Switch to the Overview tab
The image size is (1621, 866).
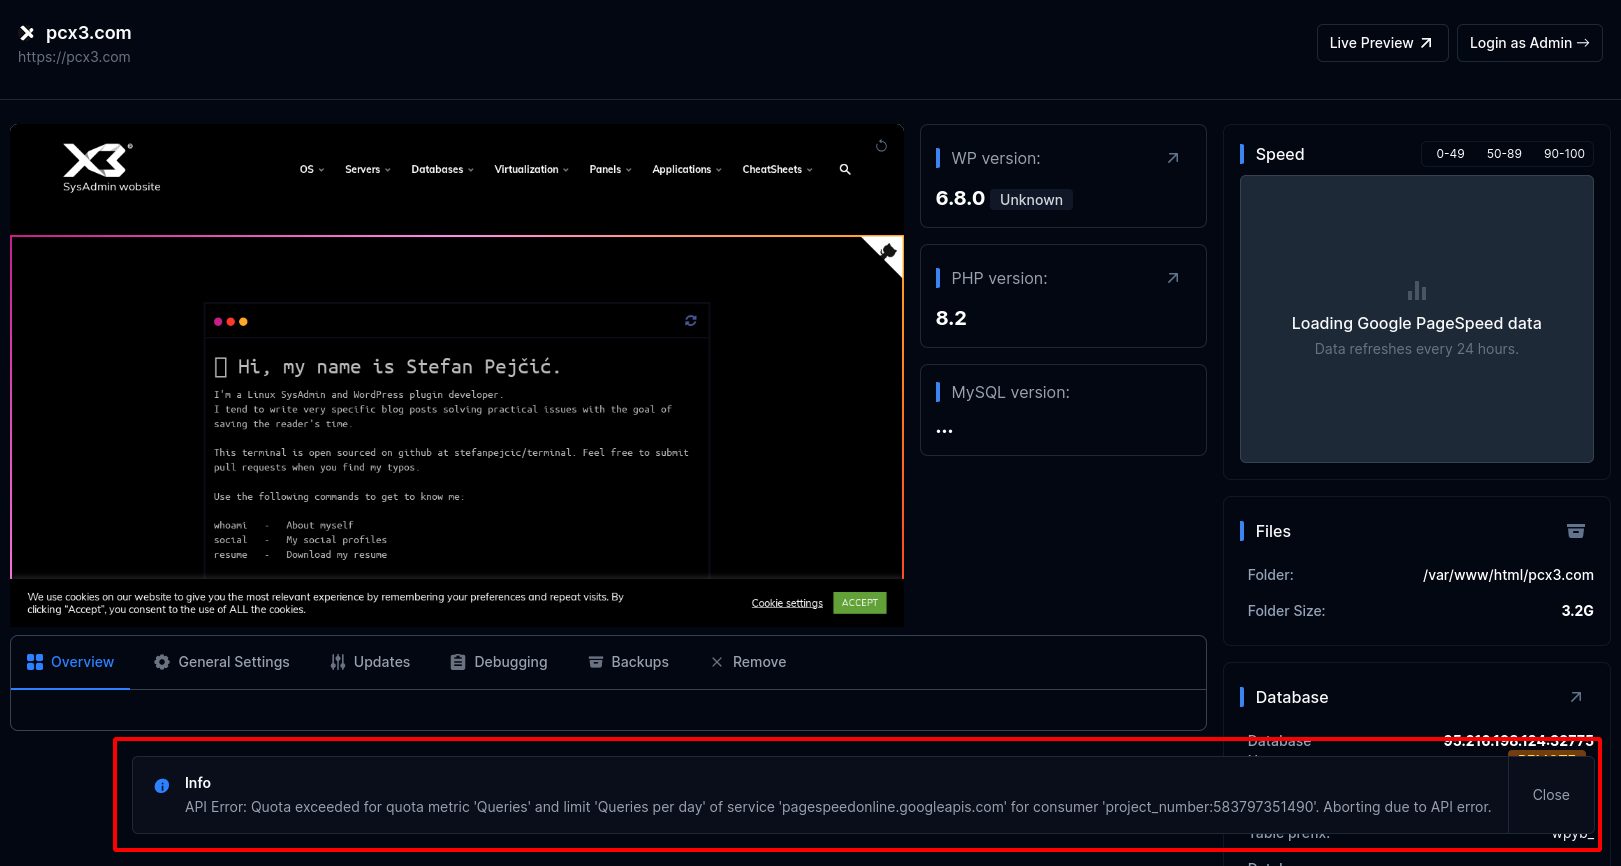[70, 662]
